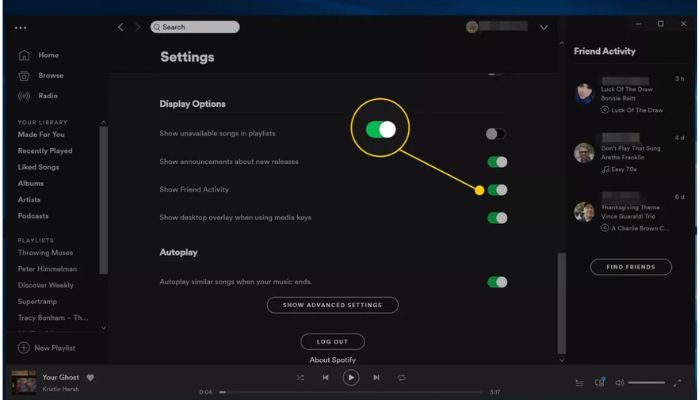Toggle Show desktop overlay when using media keys
700x400 pixels.
click(497, 218)
